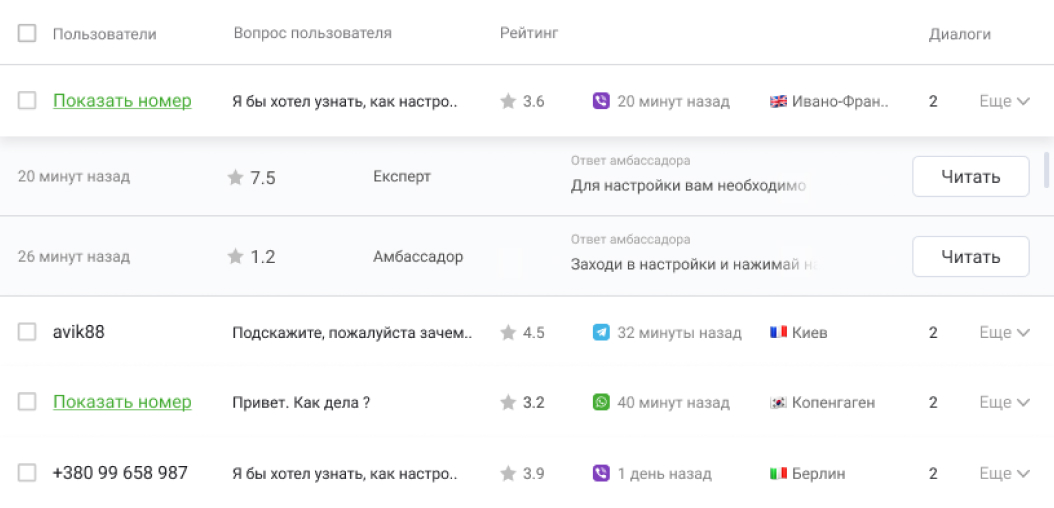The width and height of the screenshot is (1054, 508).
Task: Click the Viber icon in the first row
Action: point(601,101)
